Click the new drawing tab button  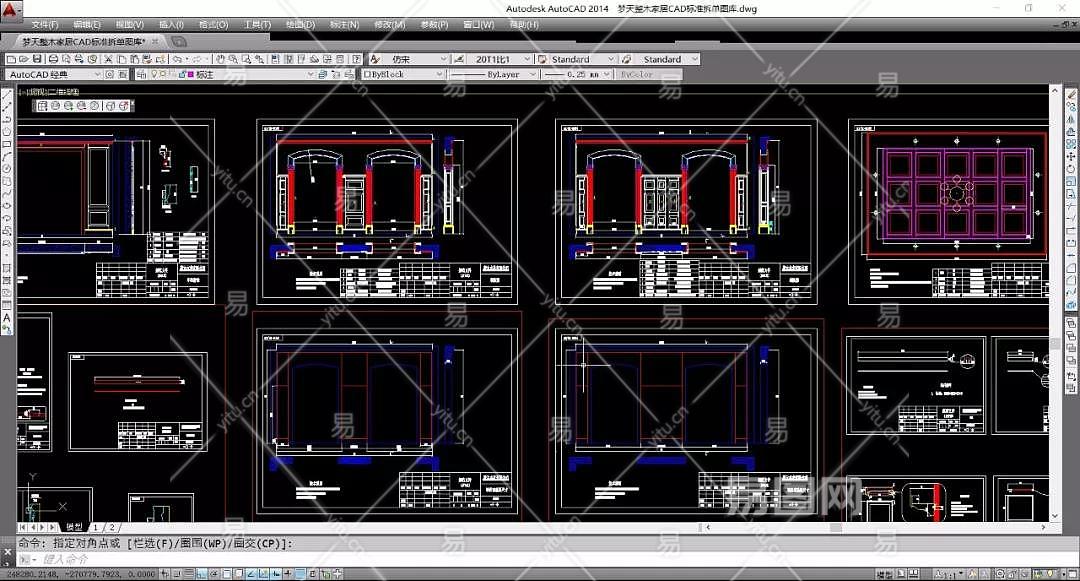(178, 41)
